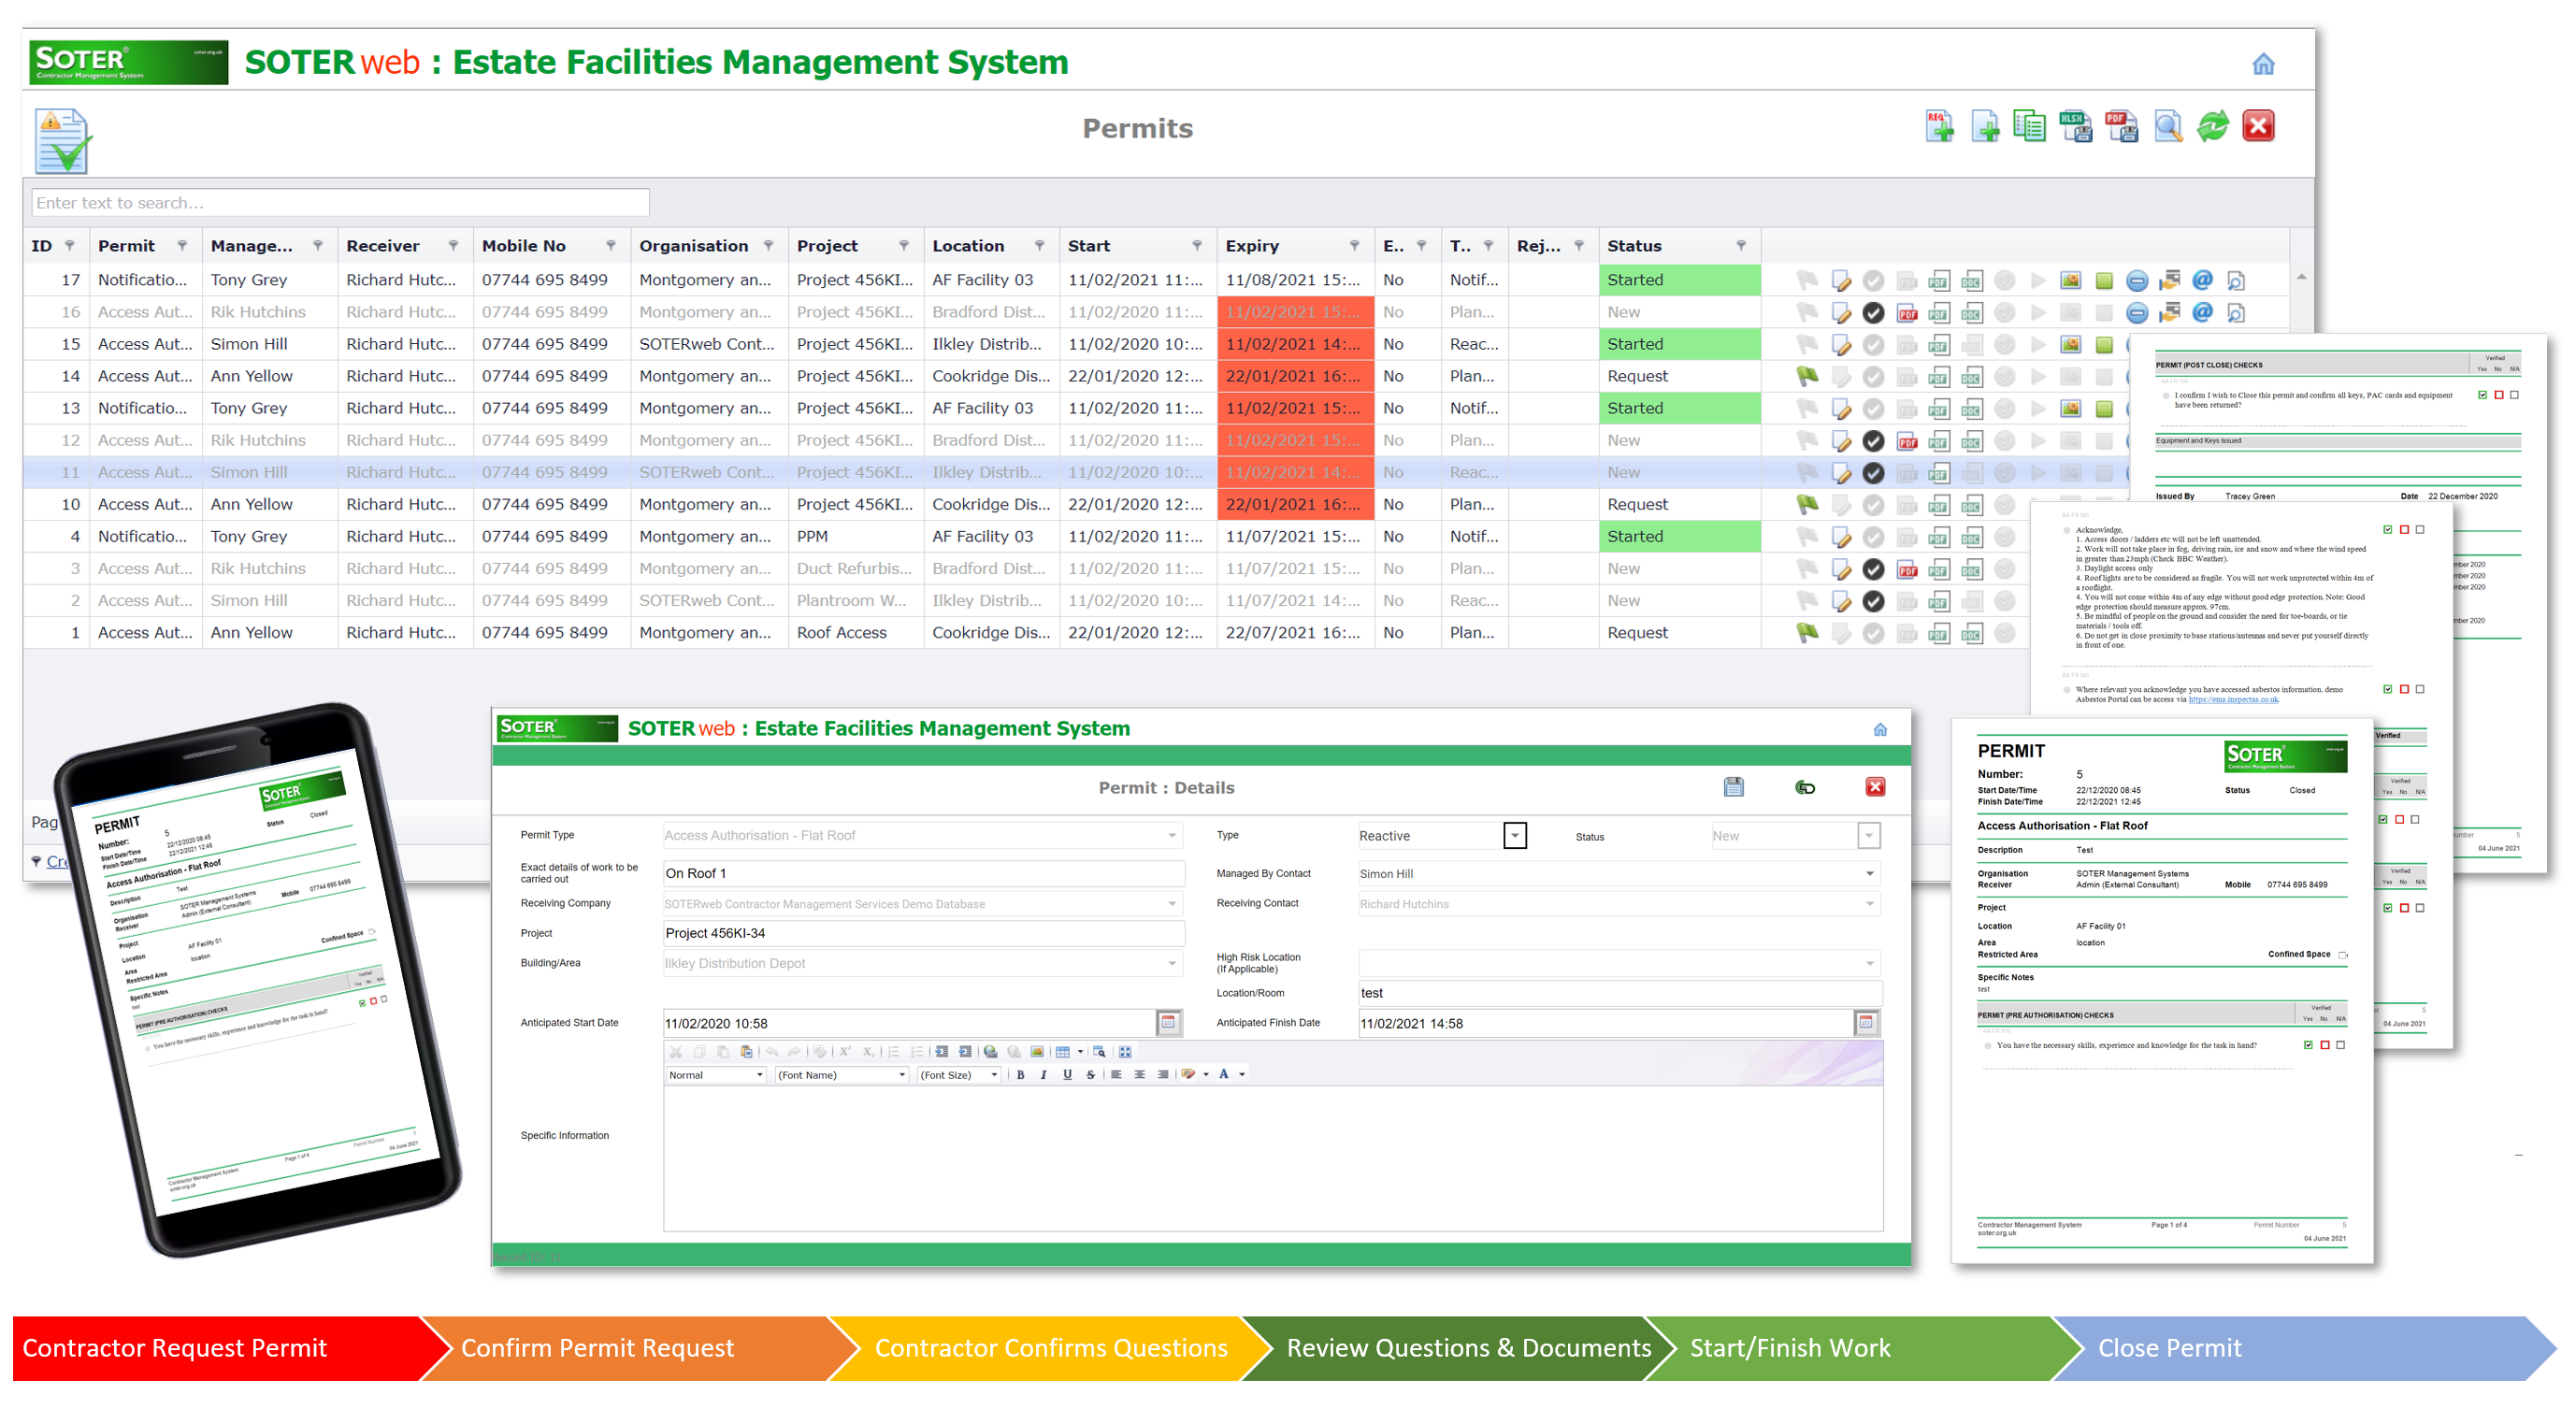Viewport: 2576px width, 1409px height.
Task: Open document search icon on permit 17 row
Action: (x=2236, y=280)
